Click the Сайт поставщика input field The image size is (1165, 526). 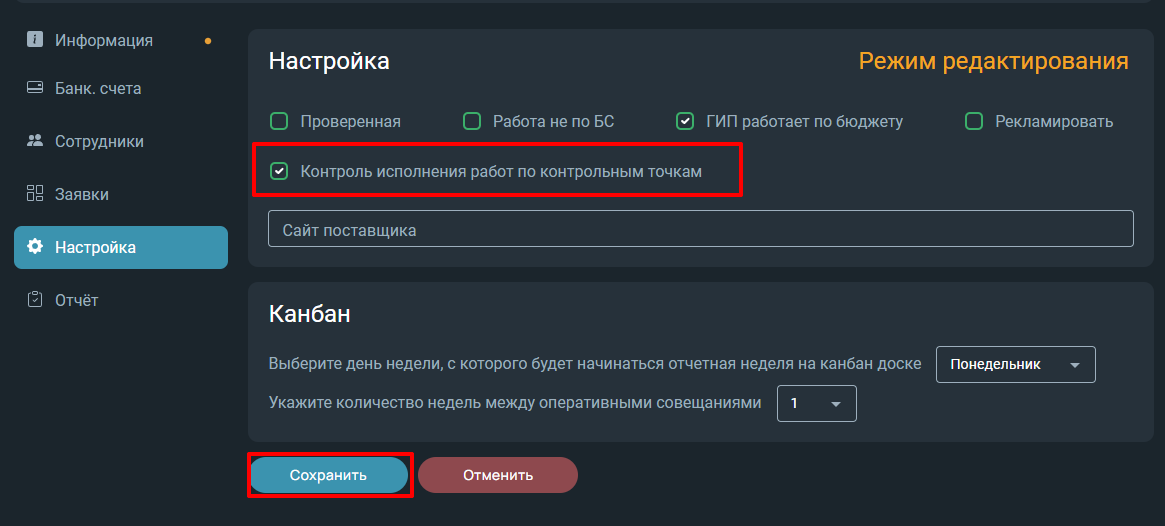coord(701,229)
